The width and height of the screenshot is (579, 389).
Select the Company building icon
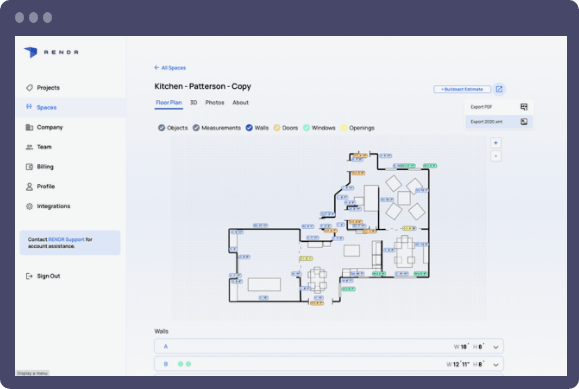pos(29,127)
